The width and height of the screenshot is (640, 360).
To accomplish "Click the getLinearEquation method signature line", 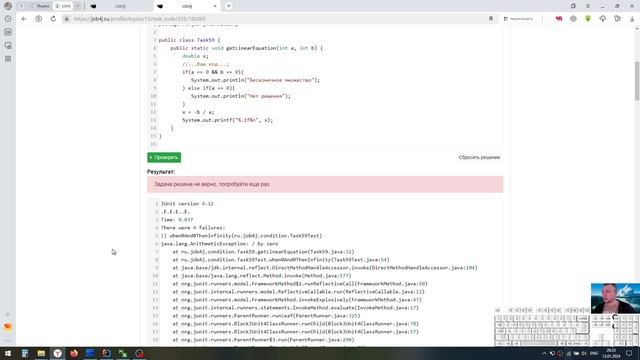I will click(247, 48).
